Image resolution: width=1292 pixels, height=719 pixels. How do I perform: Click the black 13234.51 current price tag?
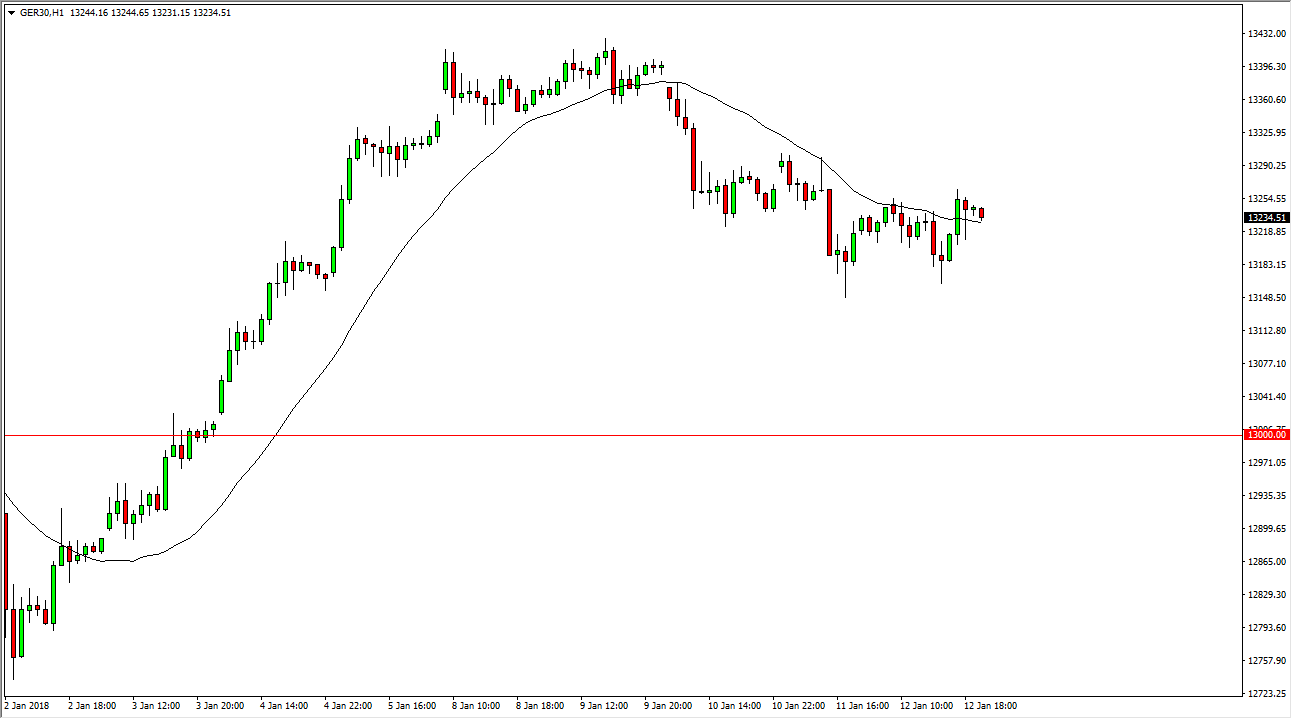1264,217
